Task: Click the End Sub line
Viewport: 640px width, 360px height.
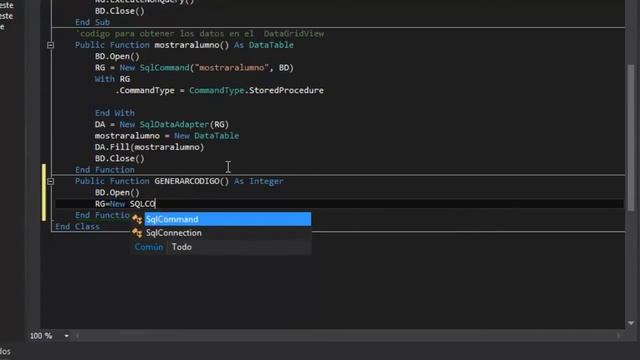Action: click(x=92, y=22)
